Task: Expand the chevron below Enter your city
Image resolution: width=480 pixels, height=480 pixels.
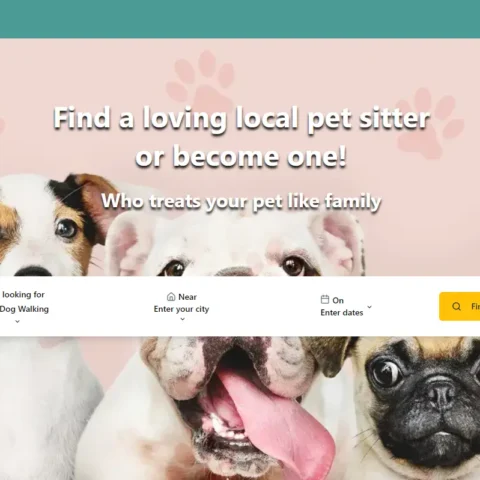Action: (182, 319)
